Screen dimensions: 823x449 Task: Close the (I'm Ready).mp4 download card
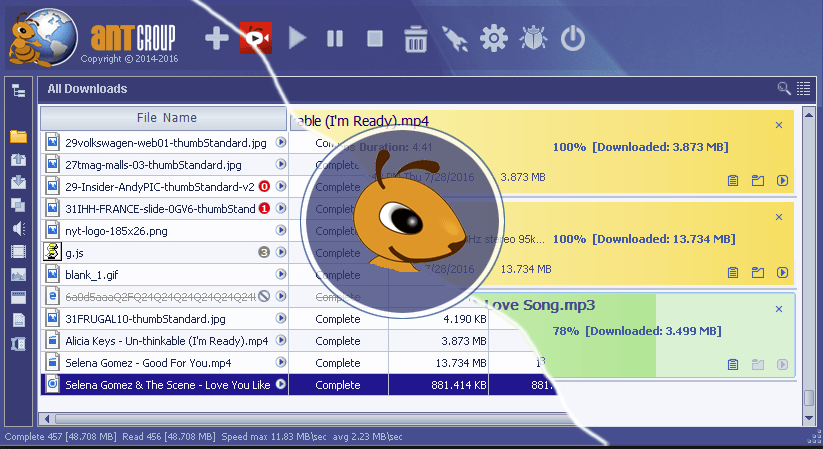pyautogui.click(x=779, y=125)
